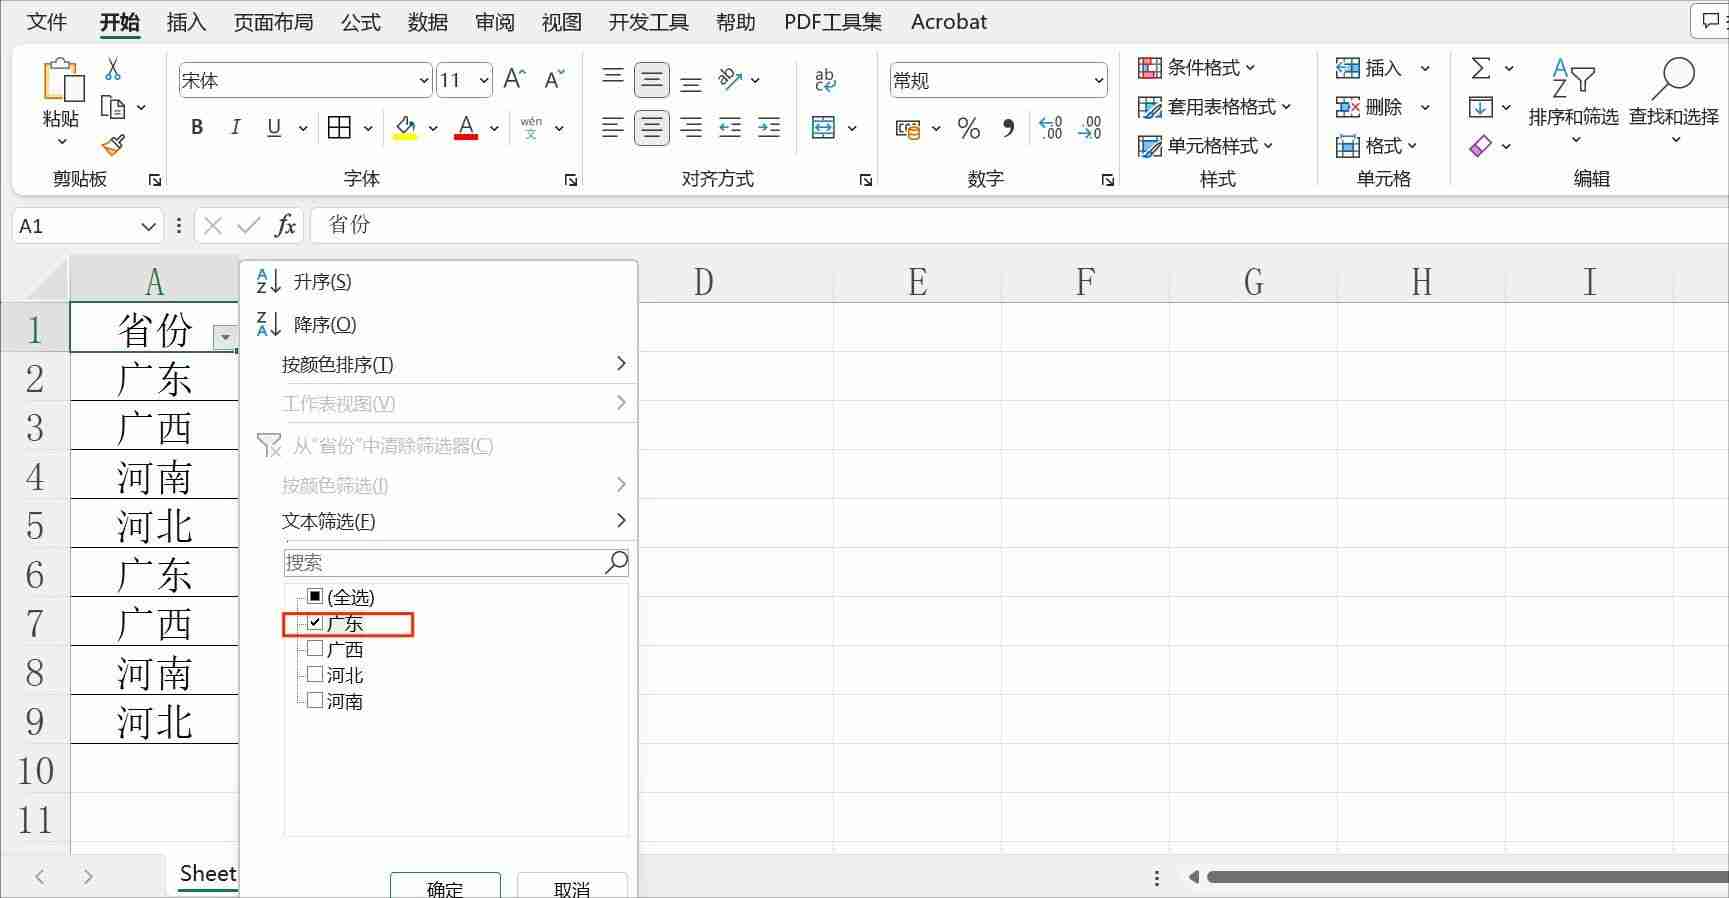The height and width of the screenshot is (898, 1729).
Task: Apply yellow fill color bucket
Action: 405,128
